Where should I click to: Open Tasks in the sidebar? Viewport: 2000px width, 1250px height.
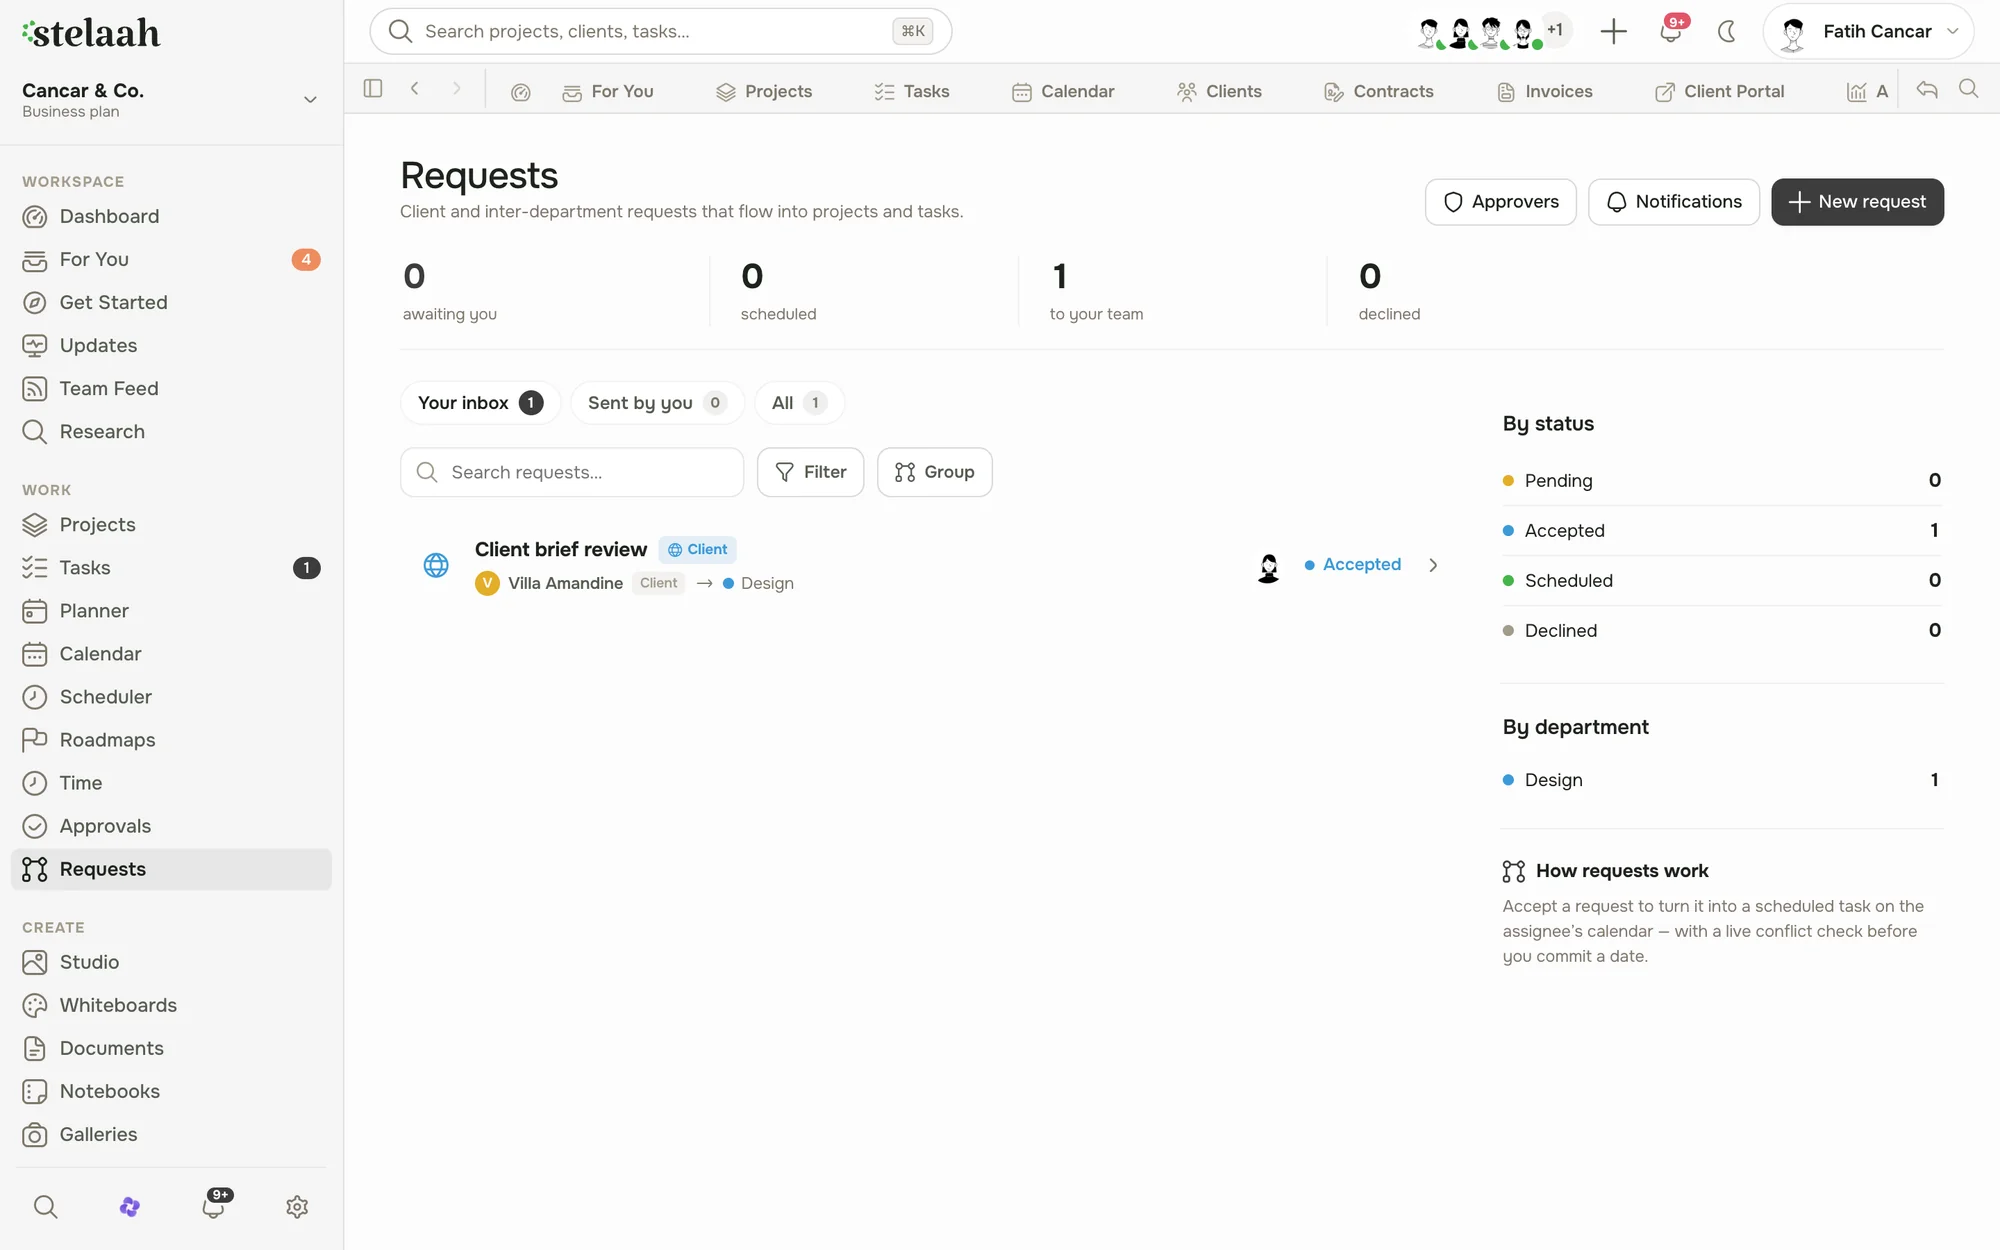[x=171, y=567]
